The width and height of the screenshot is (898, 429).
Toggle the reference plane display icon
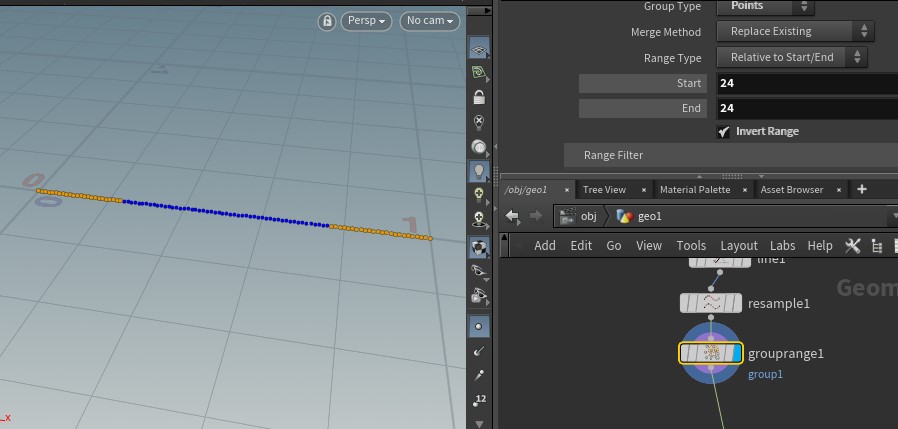[x=479, y=50]
